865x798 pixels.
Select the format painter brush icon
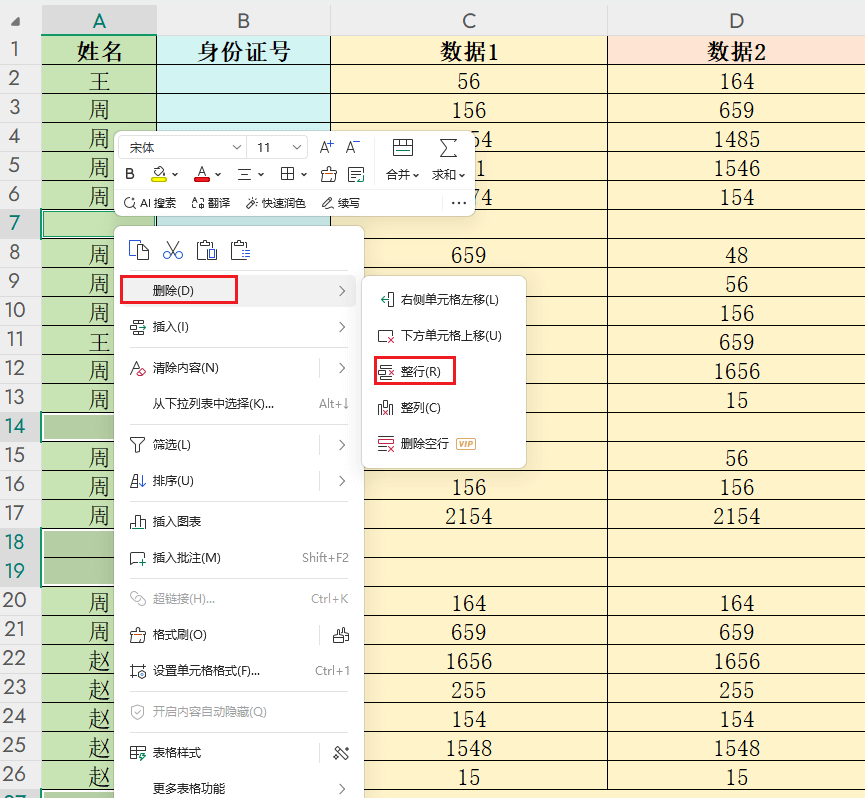tap(328, 173)
